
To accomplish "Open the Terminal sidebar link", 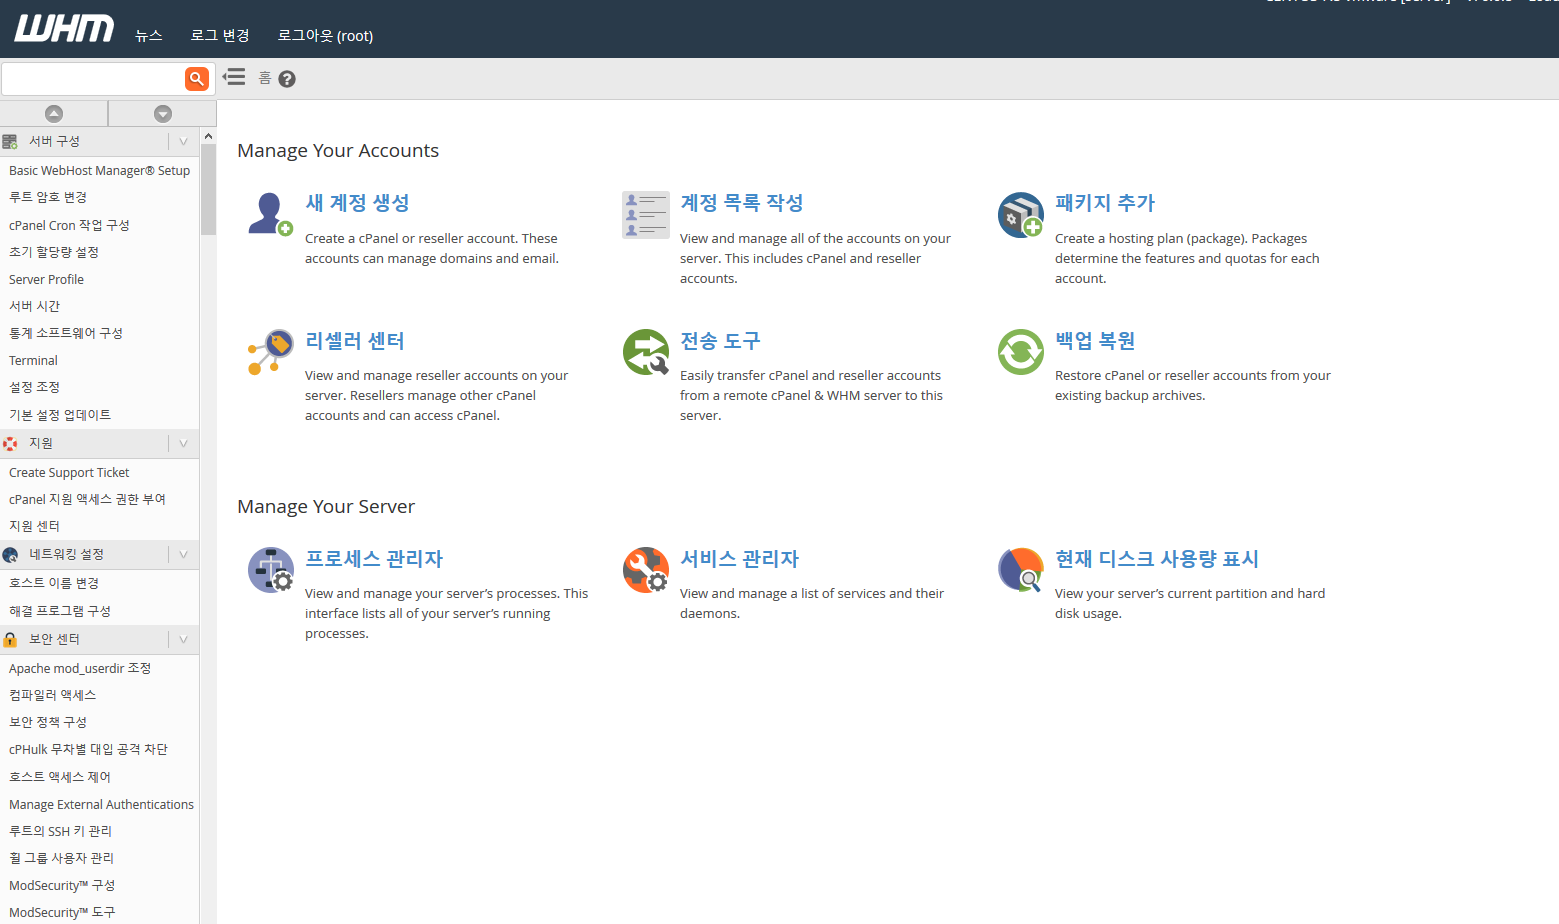I will pyautogui.click(x=34, y=361).
